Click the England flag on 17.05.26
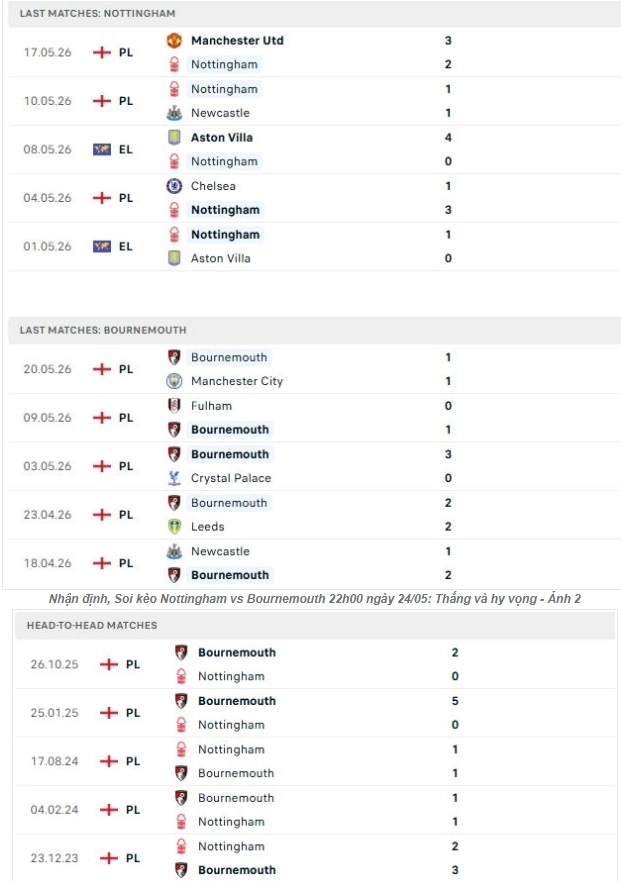621x881 pixels. point(102,52)
